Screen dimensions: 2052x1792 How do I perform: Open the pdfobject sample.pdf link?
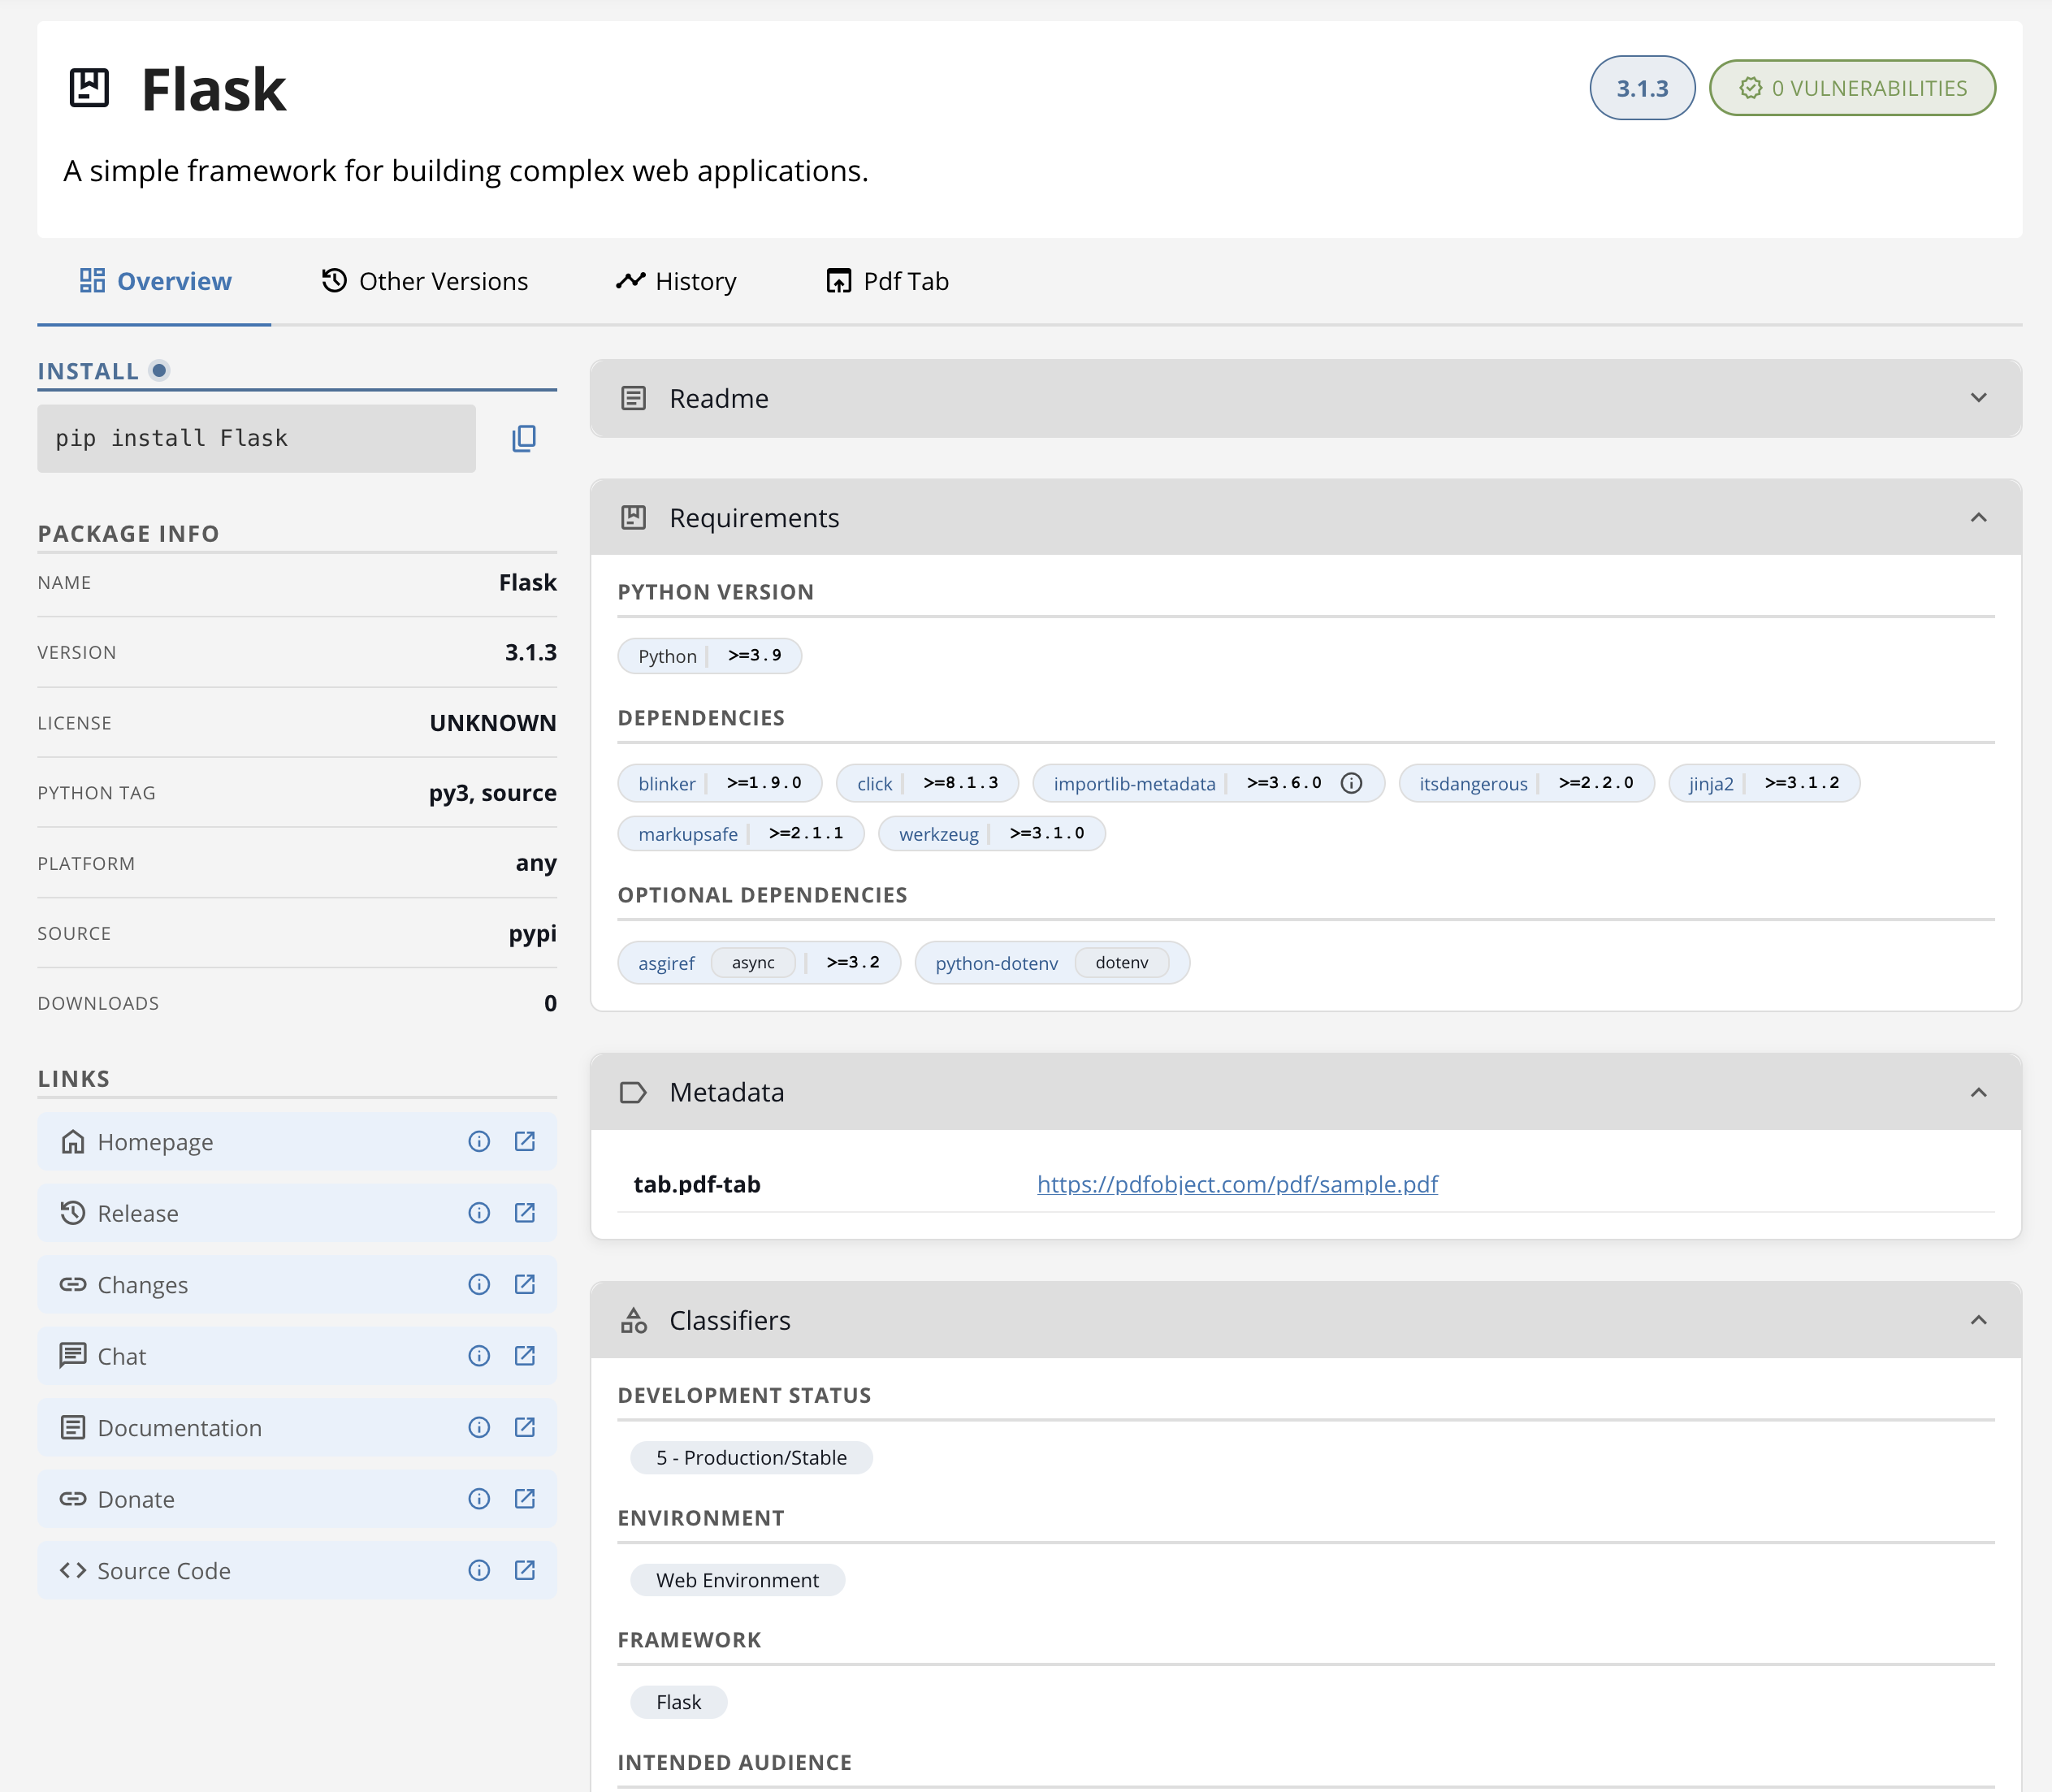tap(1237, 1184)
